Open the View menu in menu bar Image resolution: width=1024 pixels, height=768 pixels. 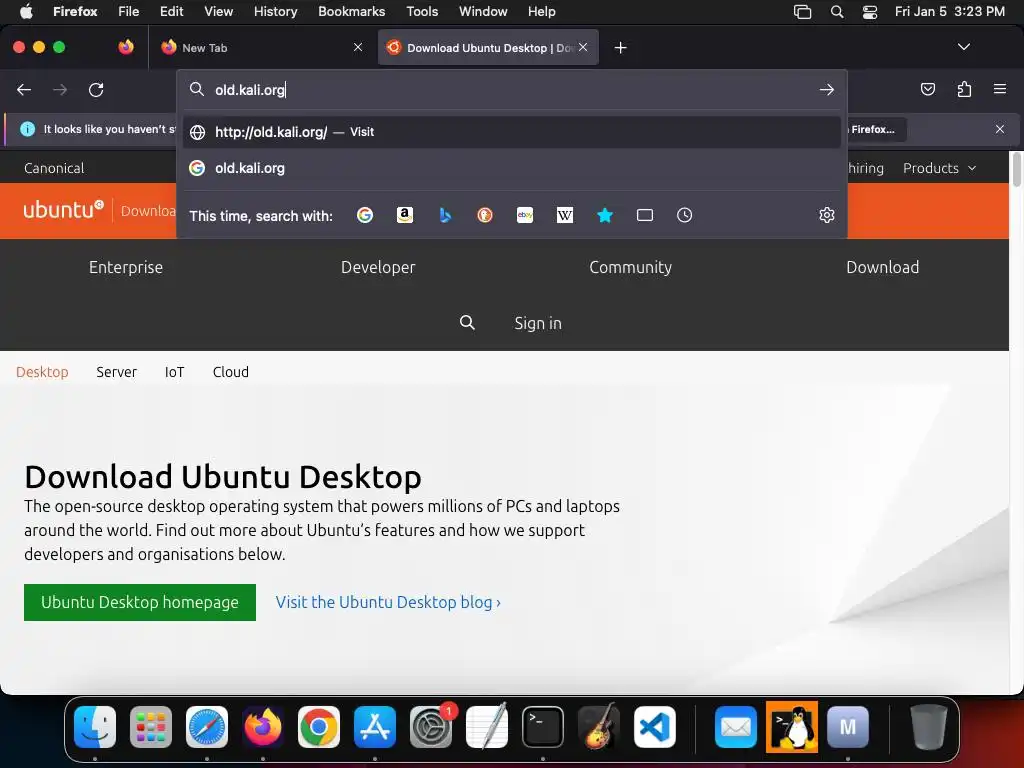(218, 11)
